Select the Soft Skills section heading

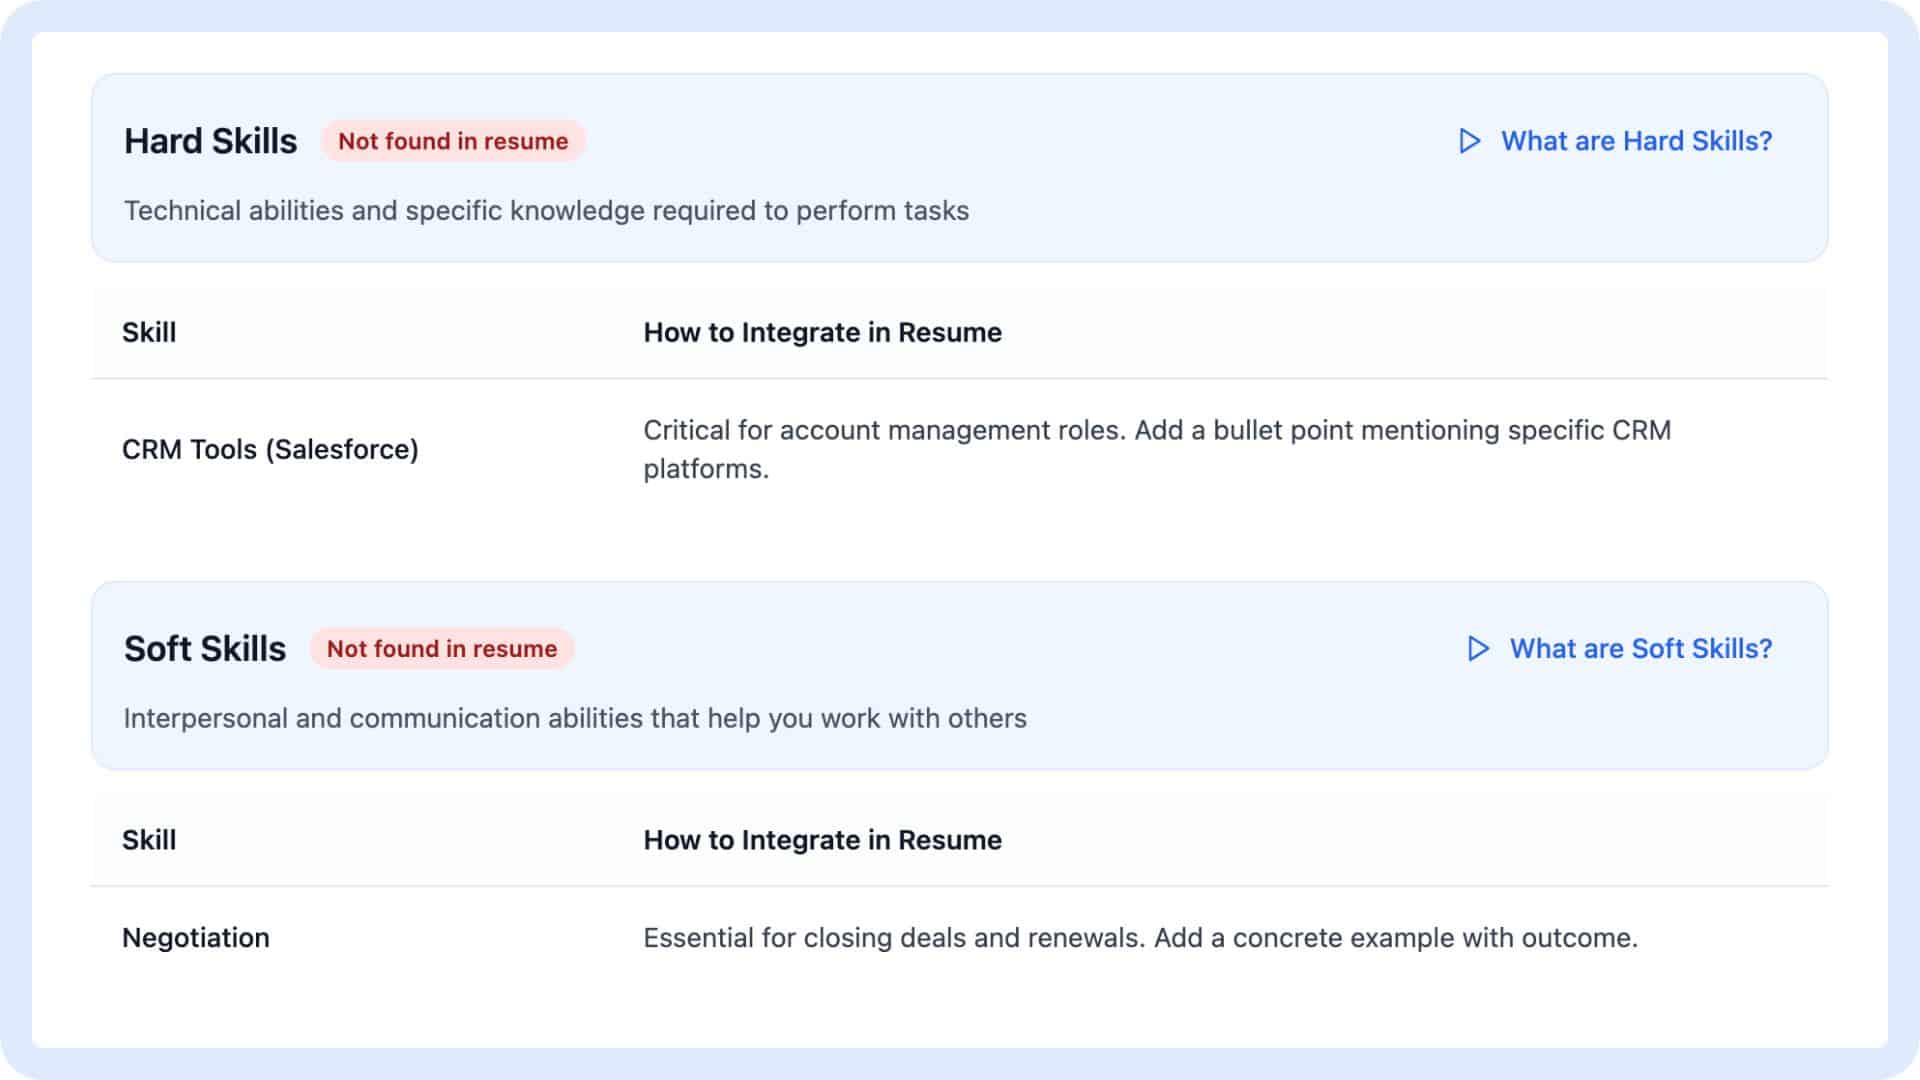pos(205,648)
